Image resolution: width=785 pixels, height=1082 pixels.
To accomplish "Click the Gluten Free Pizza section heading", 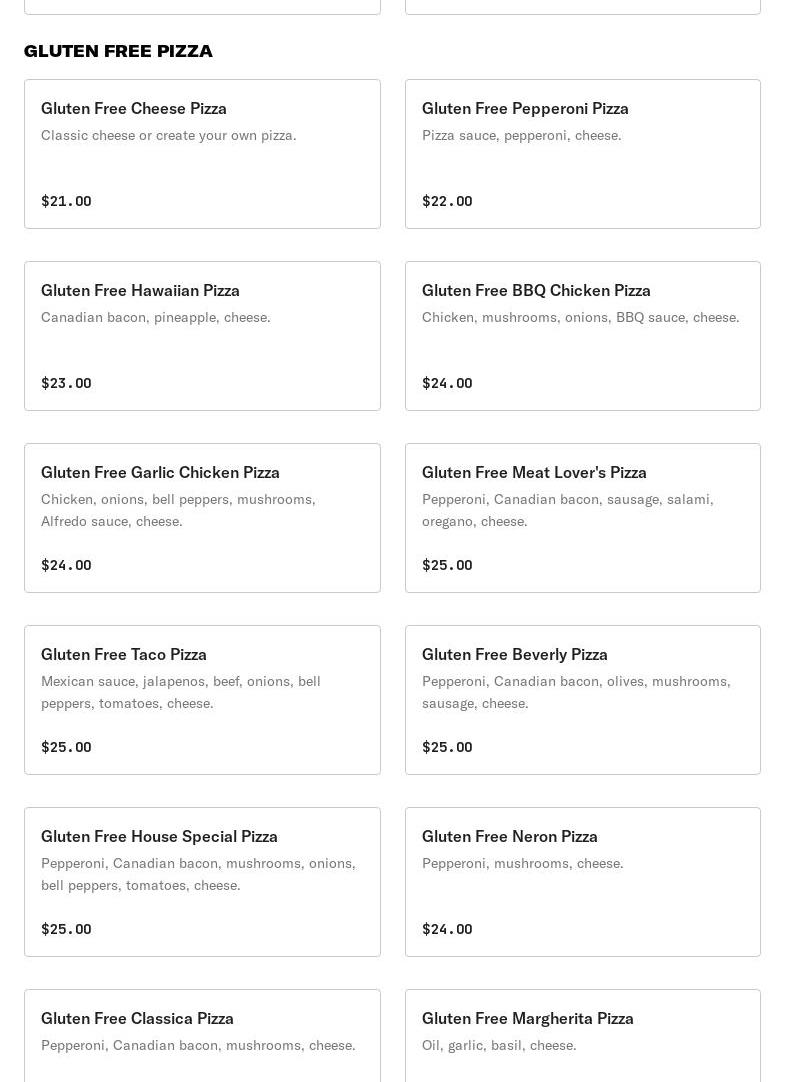I will (x=118, y=51).
